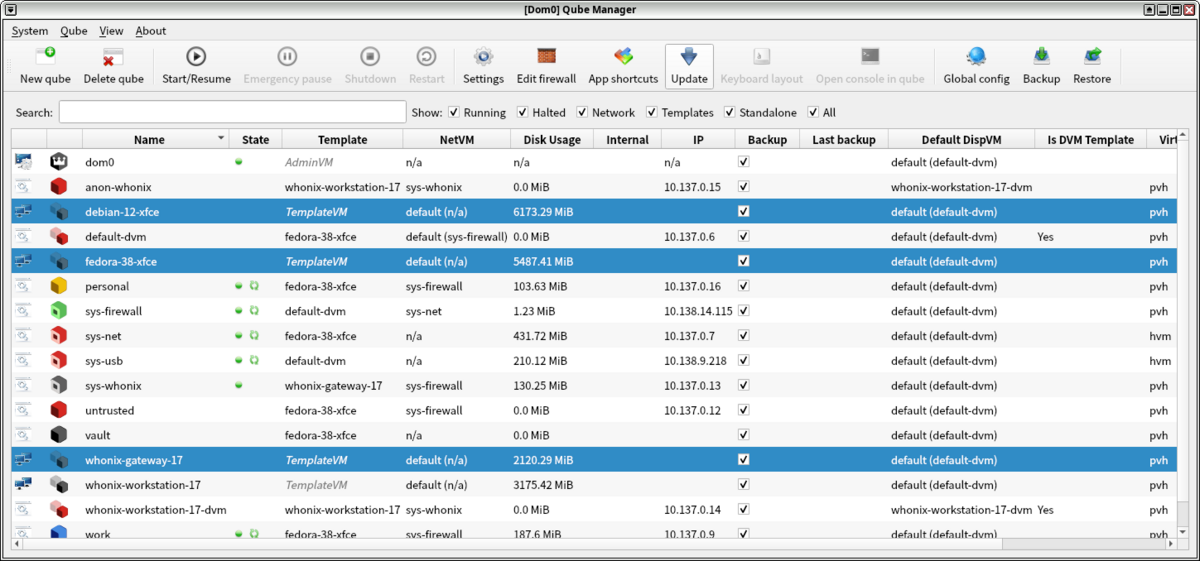Click the New qube toolbar icon

(x=45, y=57)
